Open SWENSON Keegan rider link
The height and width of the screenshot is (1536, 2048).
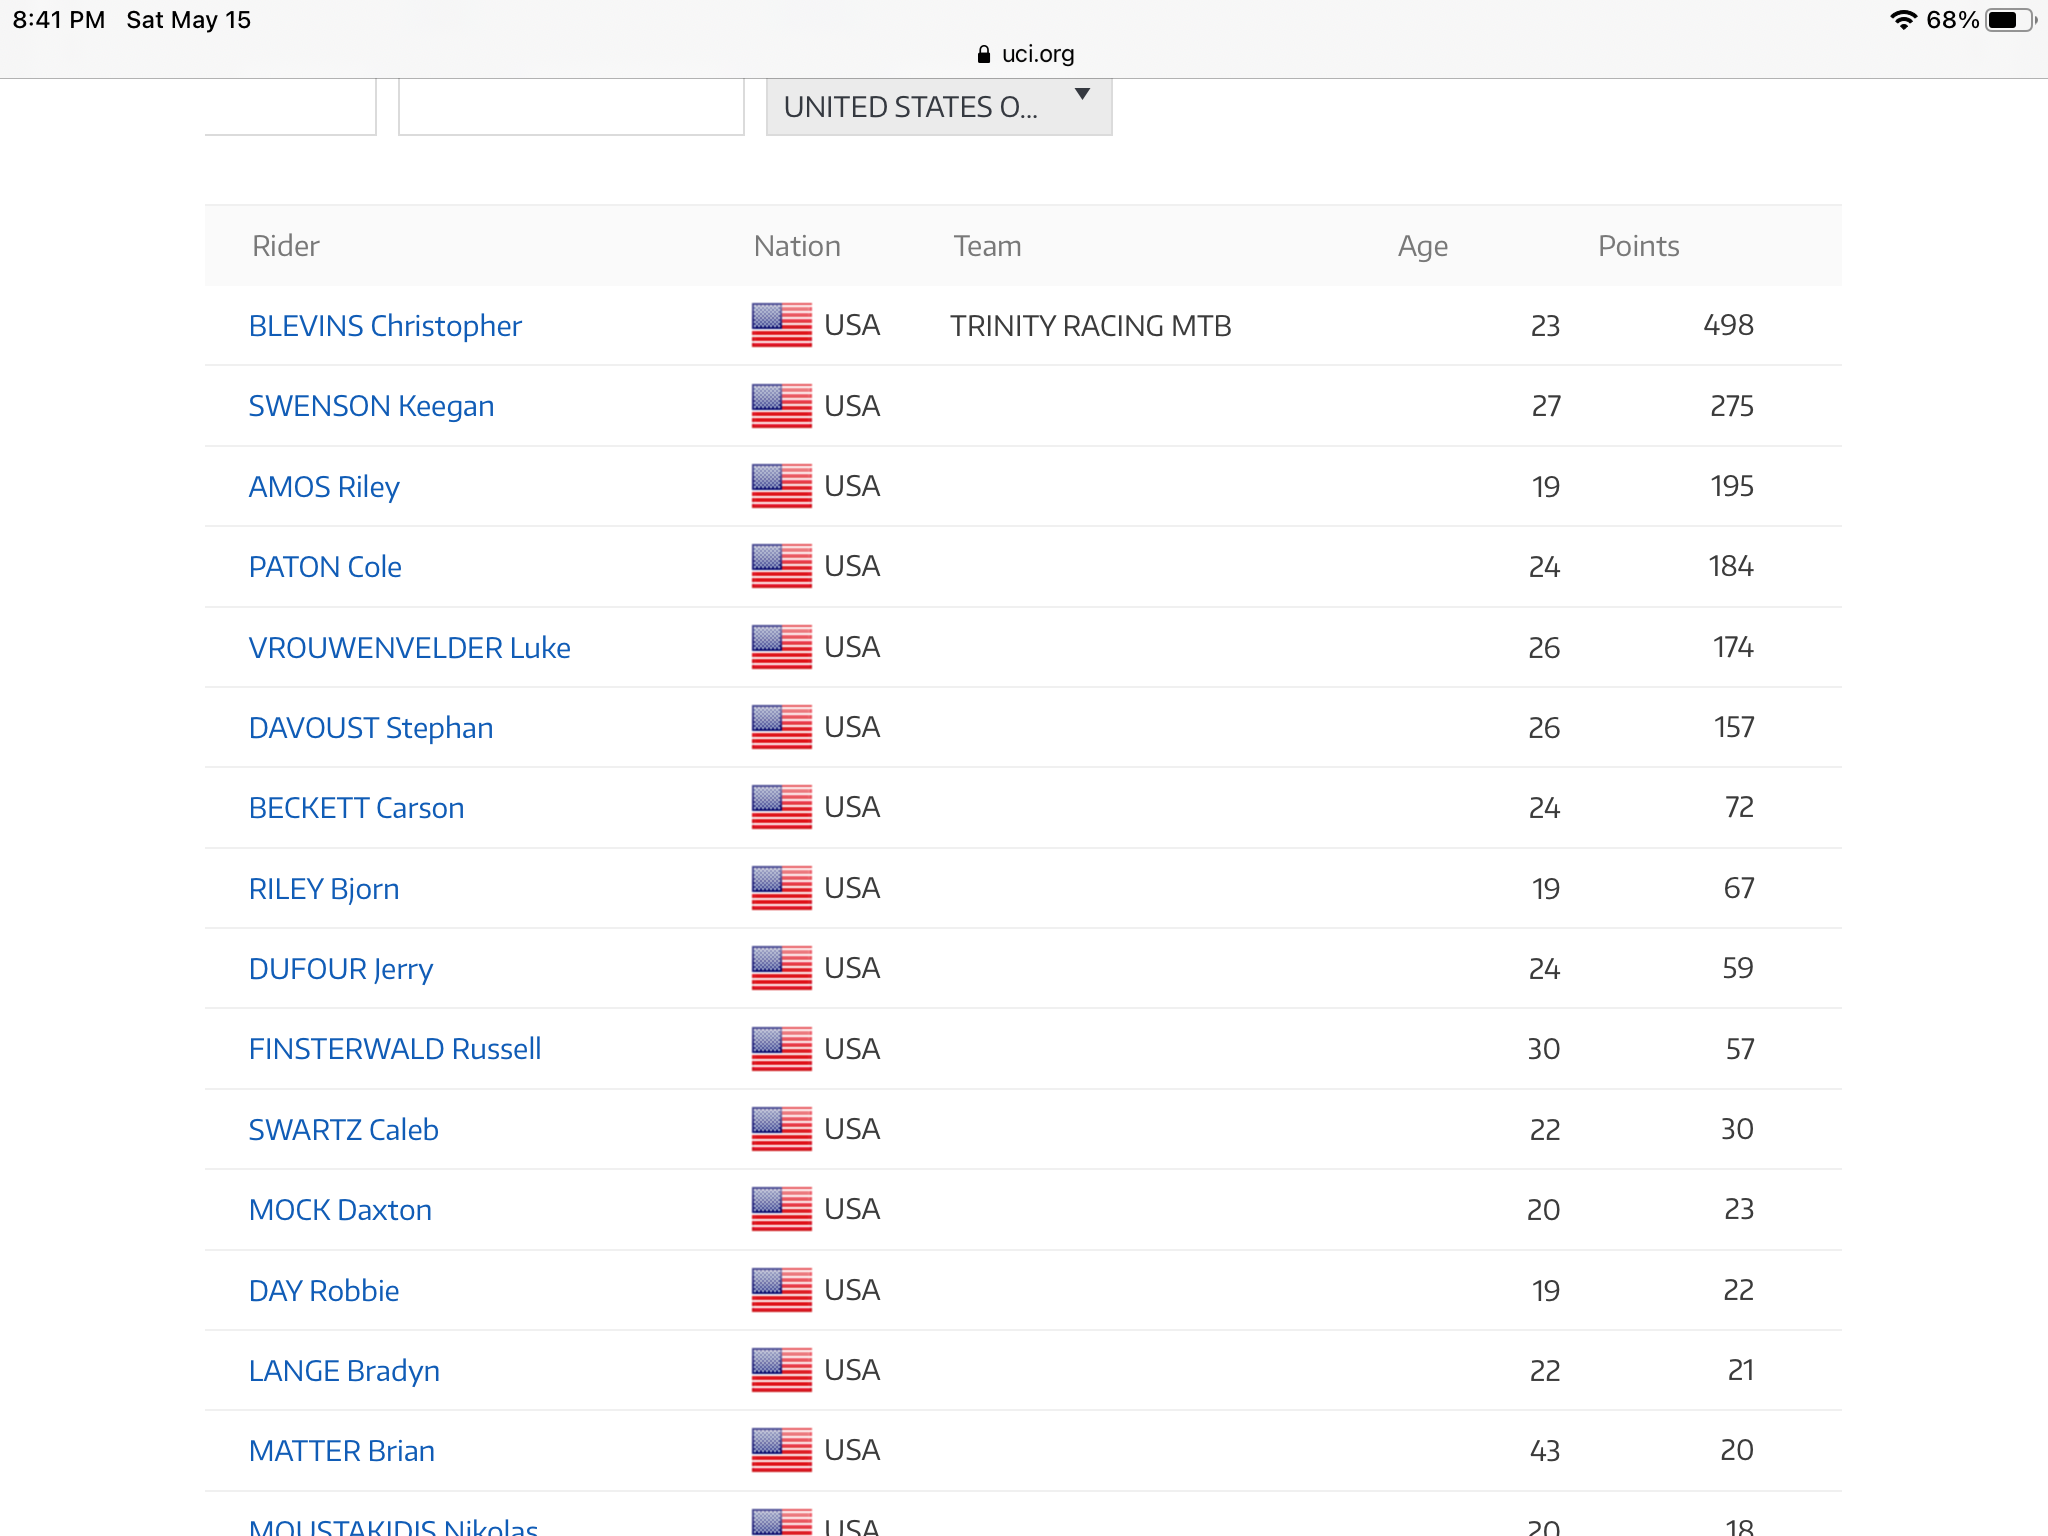[371, 406]
